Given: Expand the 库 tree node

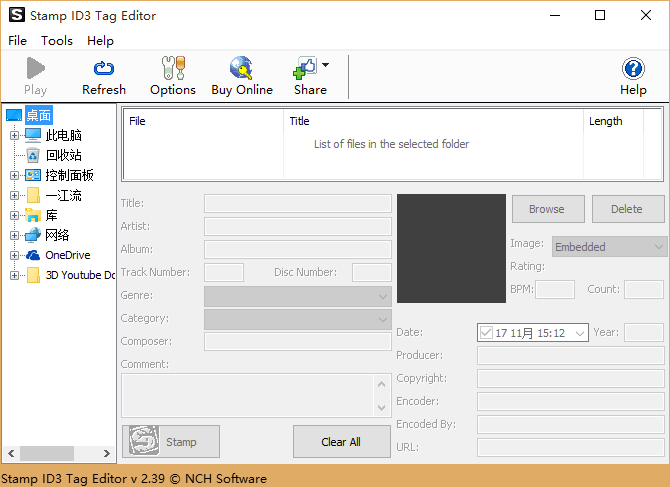Looking at the screenshot, I should 14,215.
